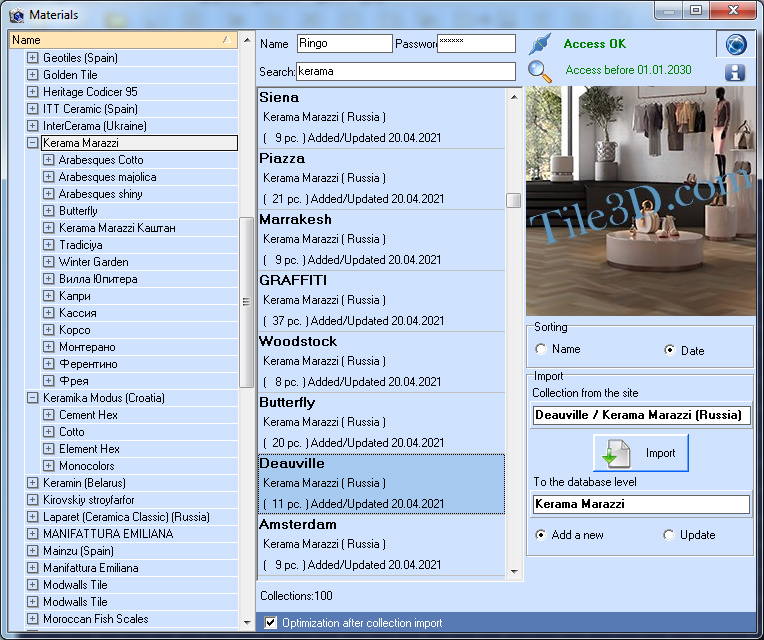Click the magnifying glass search icon
The width and height of the screenshot is (764, 640).
(x=540, y=72)
